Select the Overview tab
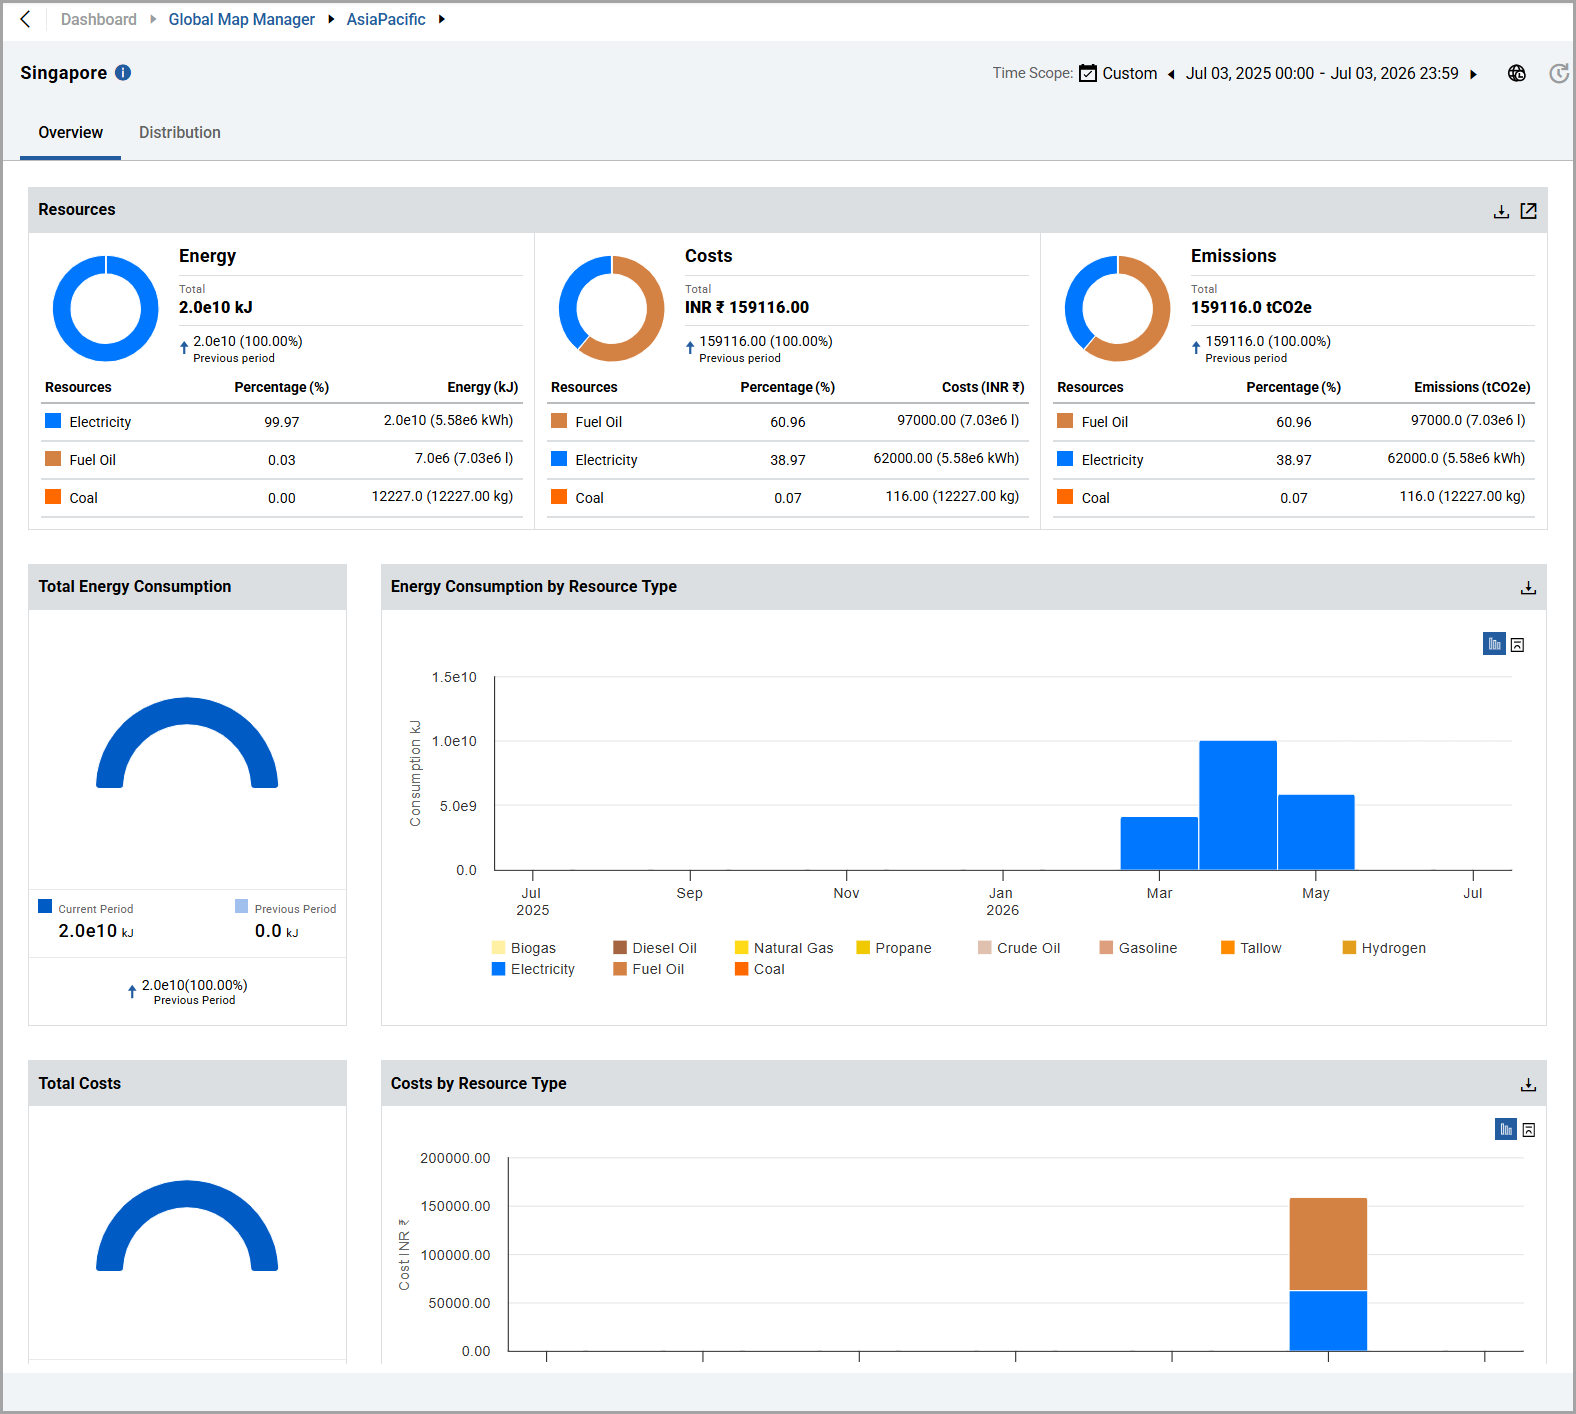 [71, 132]
